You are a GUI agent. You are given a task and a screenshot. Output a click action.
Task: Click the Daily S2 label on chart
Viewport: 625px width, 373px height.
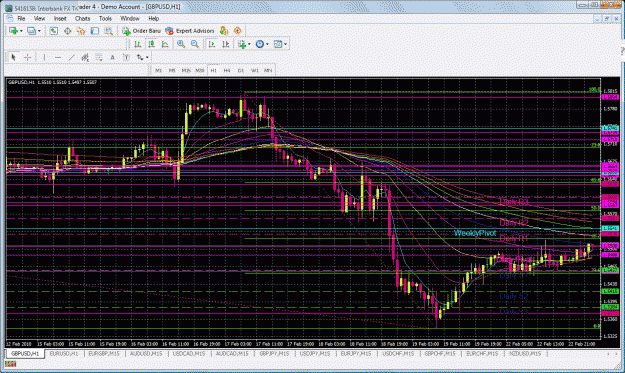(514, 296)
